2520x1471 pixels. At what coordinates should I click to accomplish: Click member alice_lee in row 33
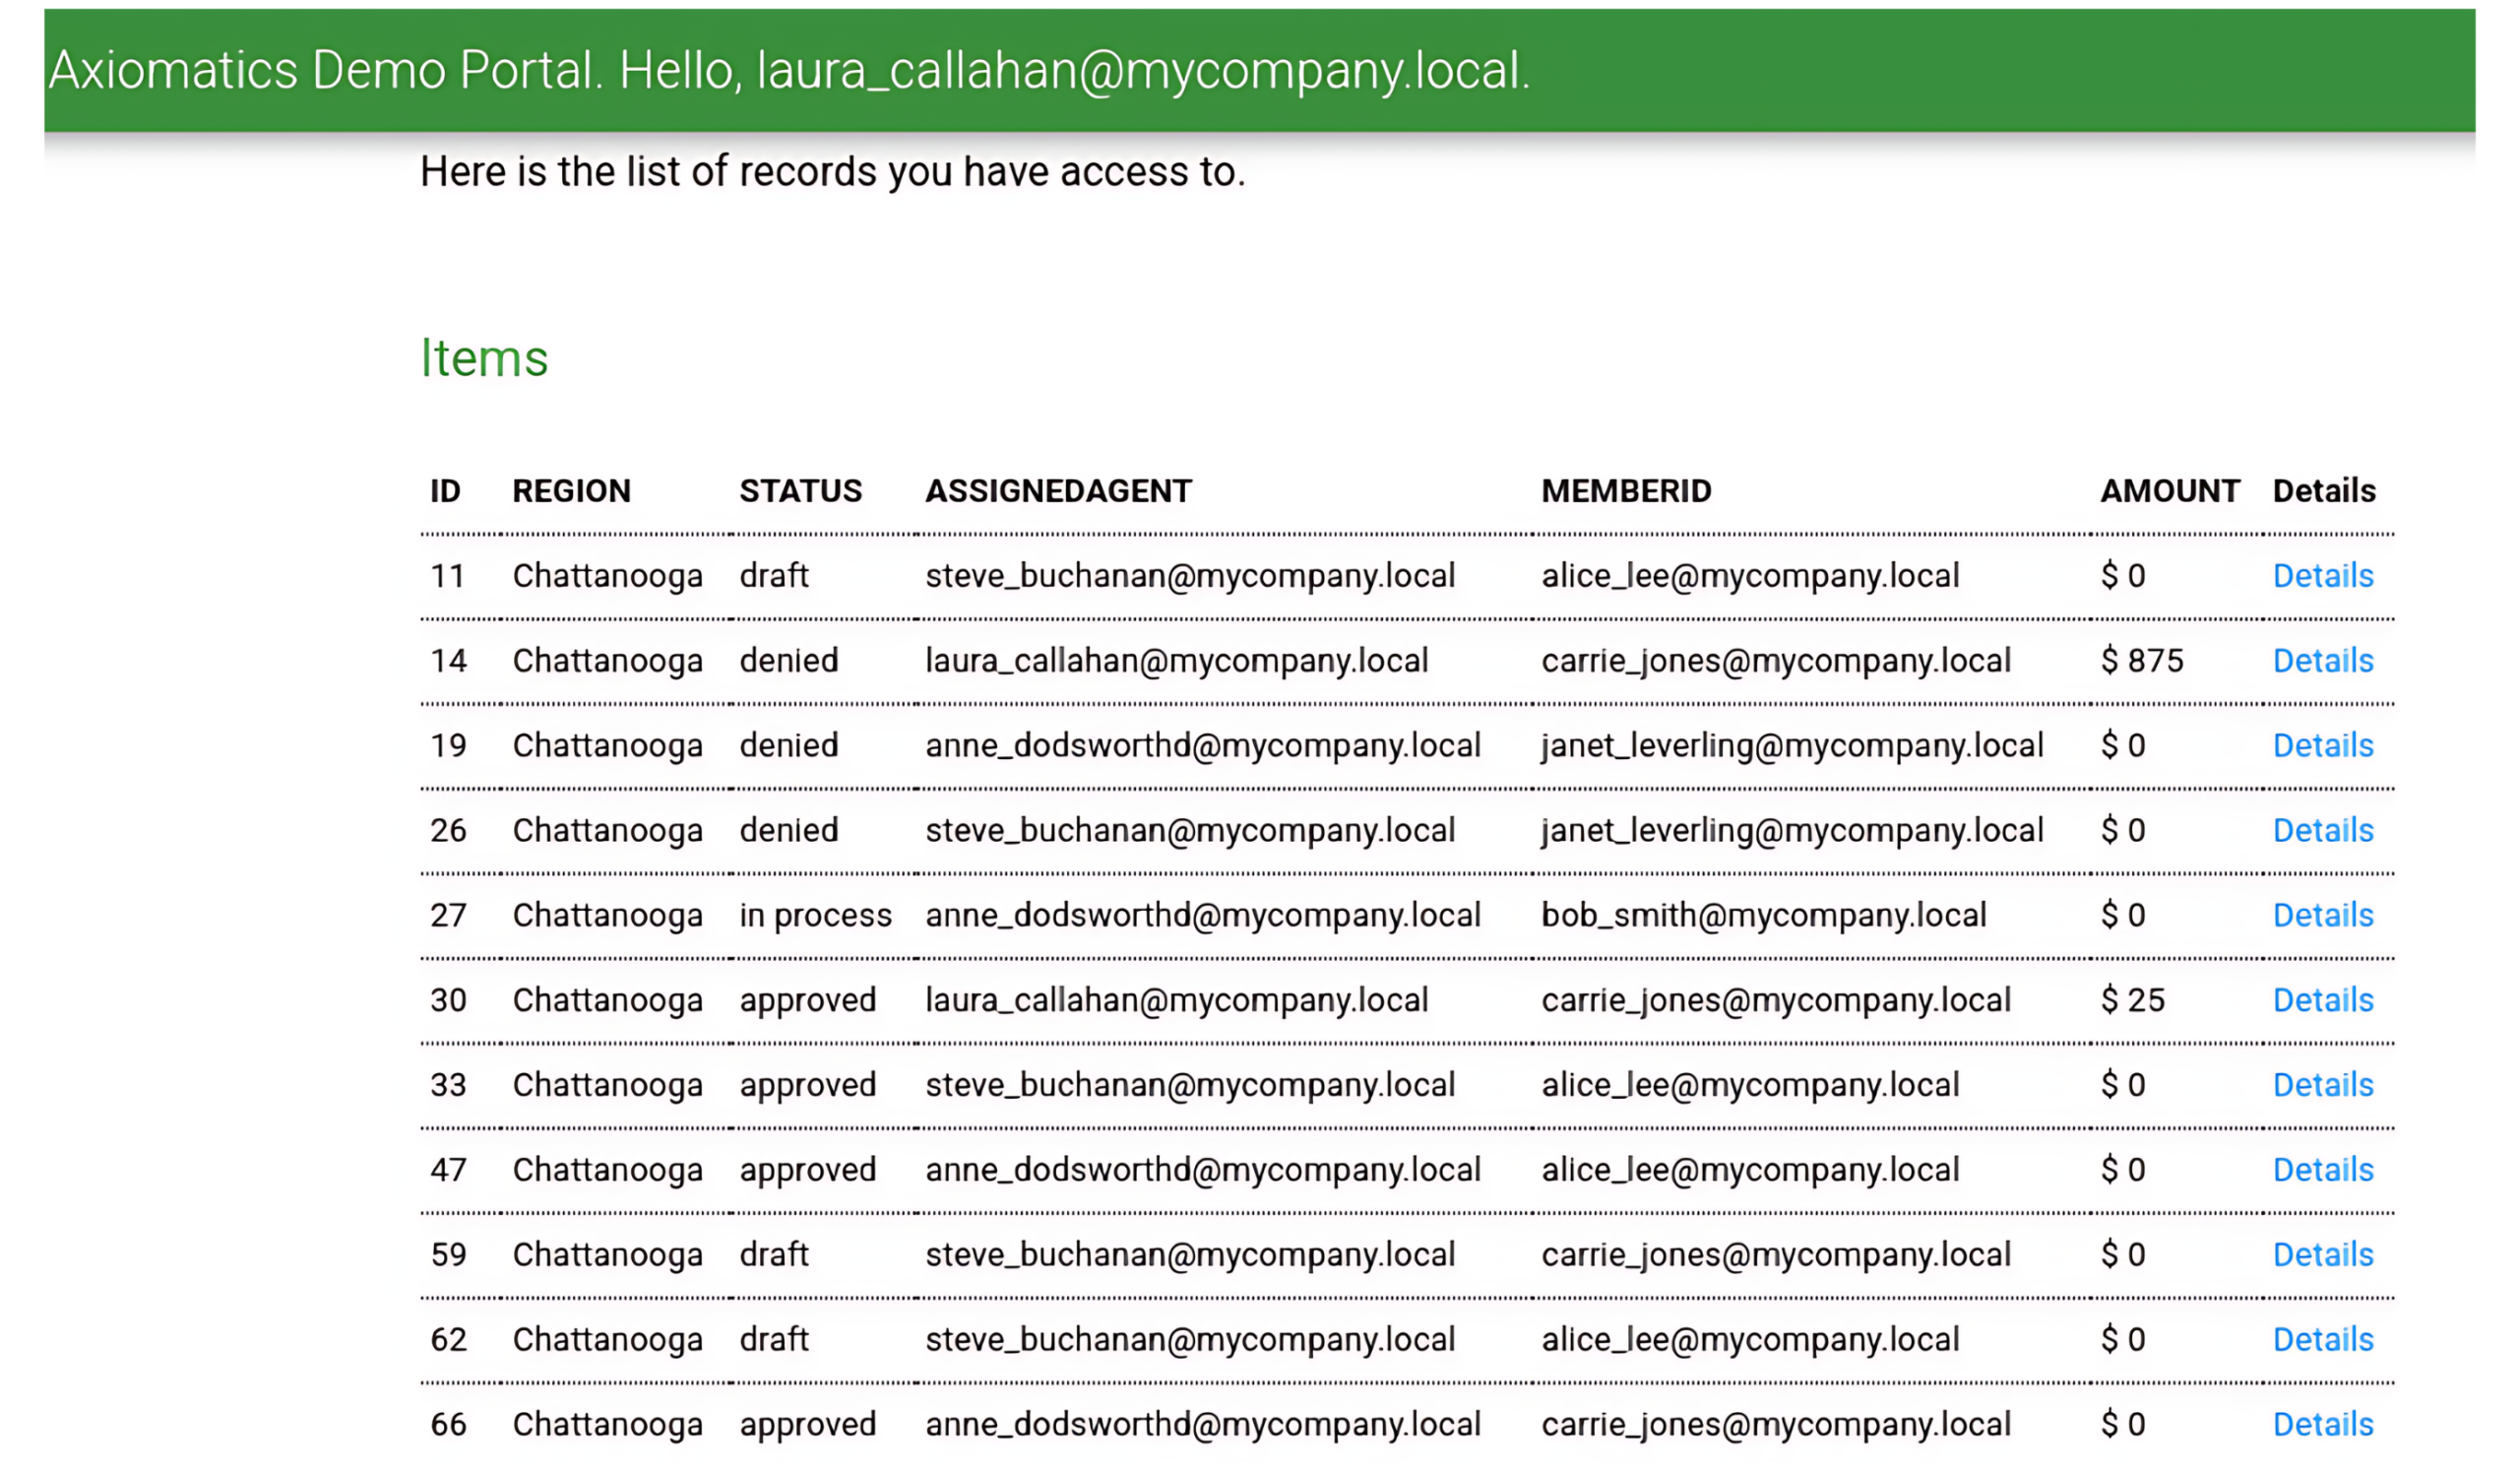click(x=1750, y=1085)
